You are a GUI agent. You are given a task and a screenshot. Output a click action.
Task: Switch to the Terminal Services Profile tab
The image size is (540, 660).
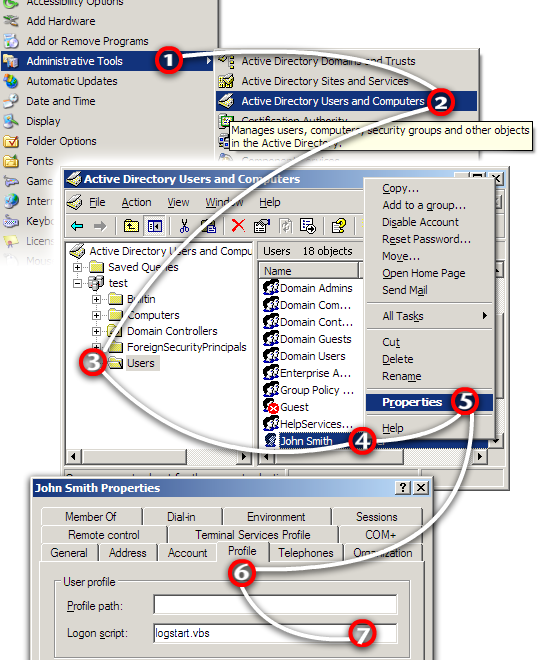253,535
